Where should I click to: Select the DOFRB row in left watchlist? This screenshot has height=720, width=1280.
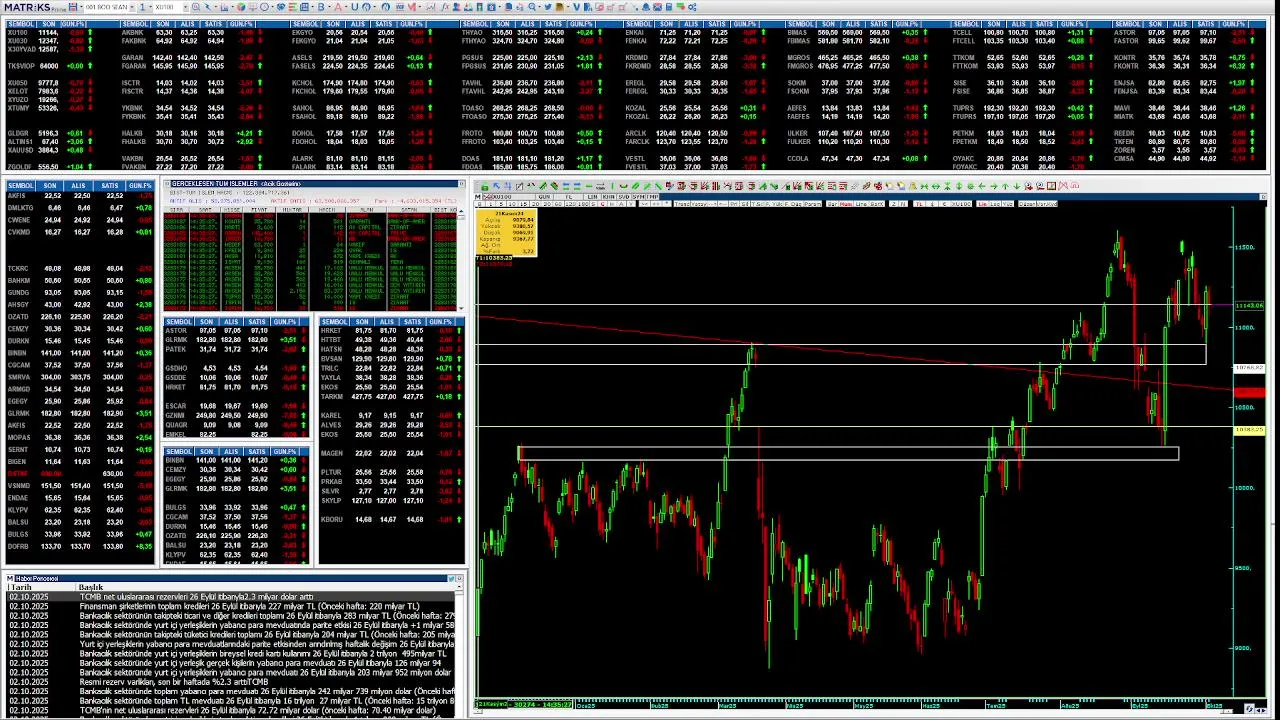click(80, 546)
